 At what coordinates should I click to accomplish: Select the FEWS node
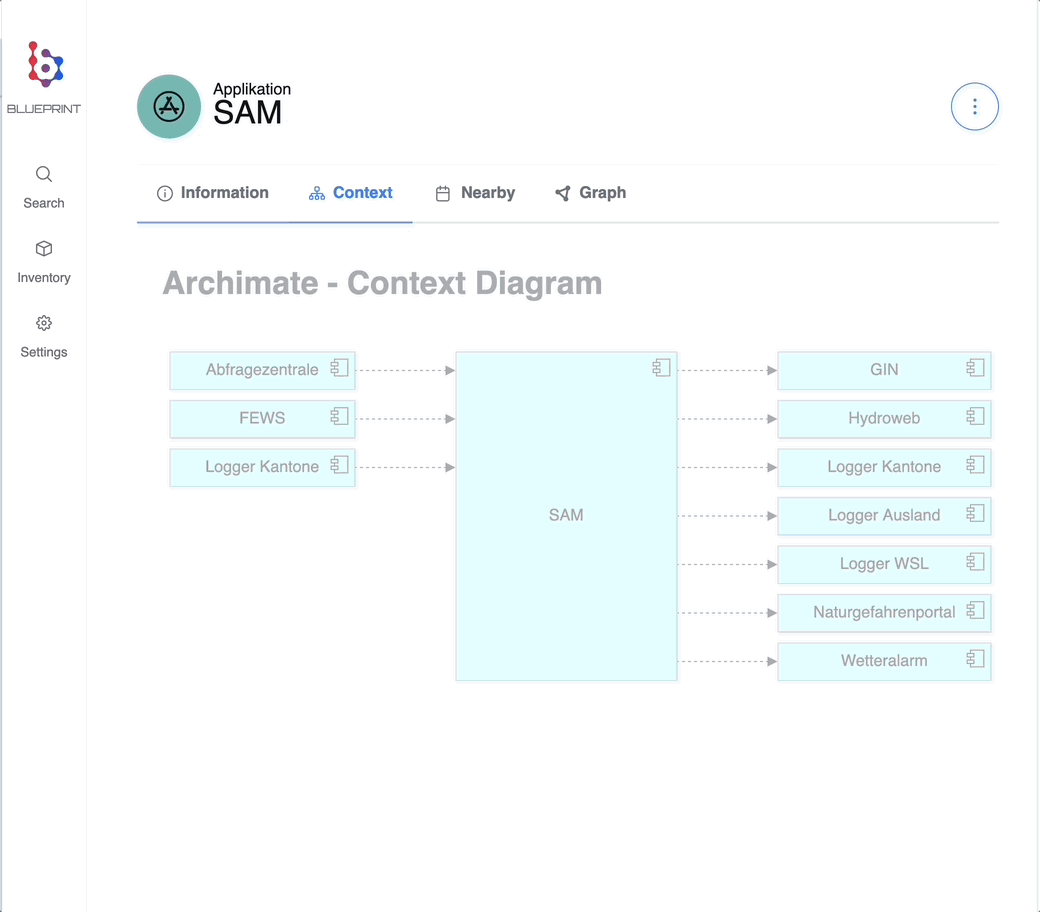pos(263,419)
